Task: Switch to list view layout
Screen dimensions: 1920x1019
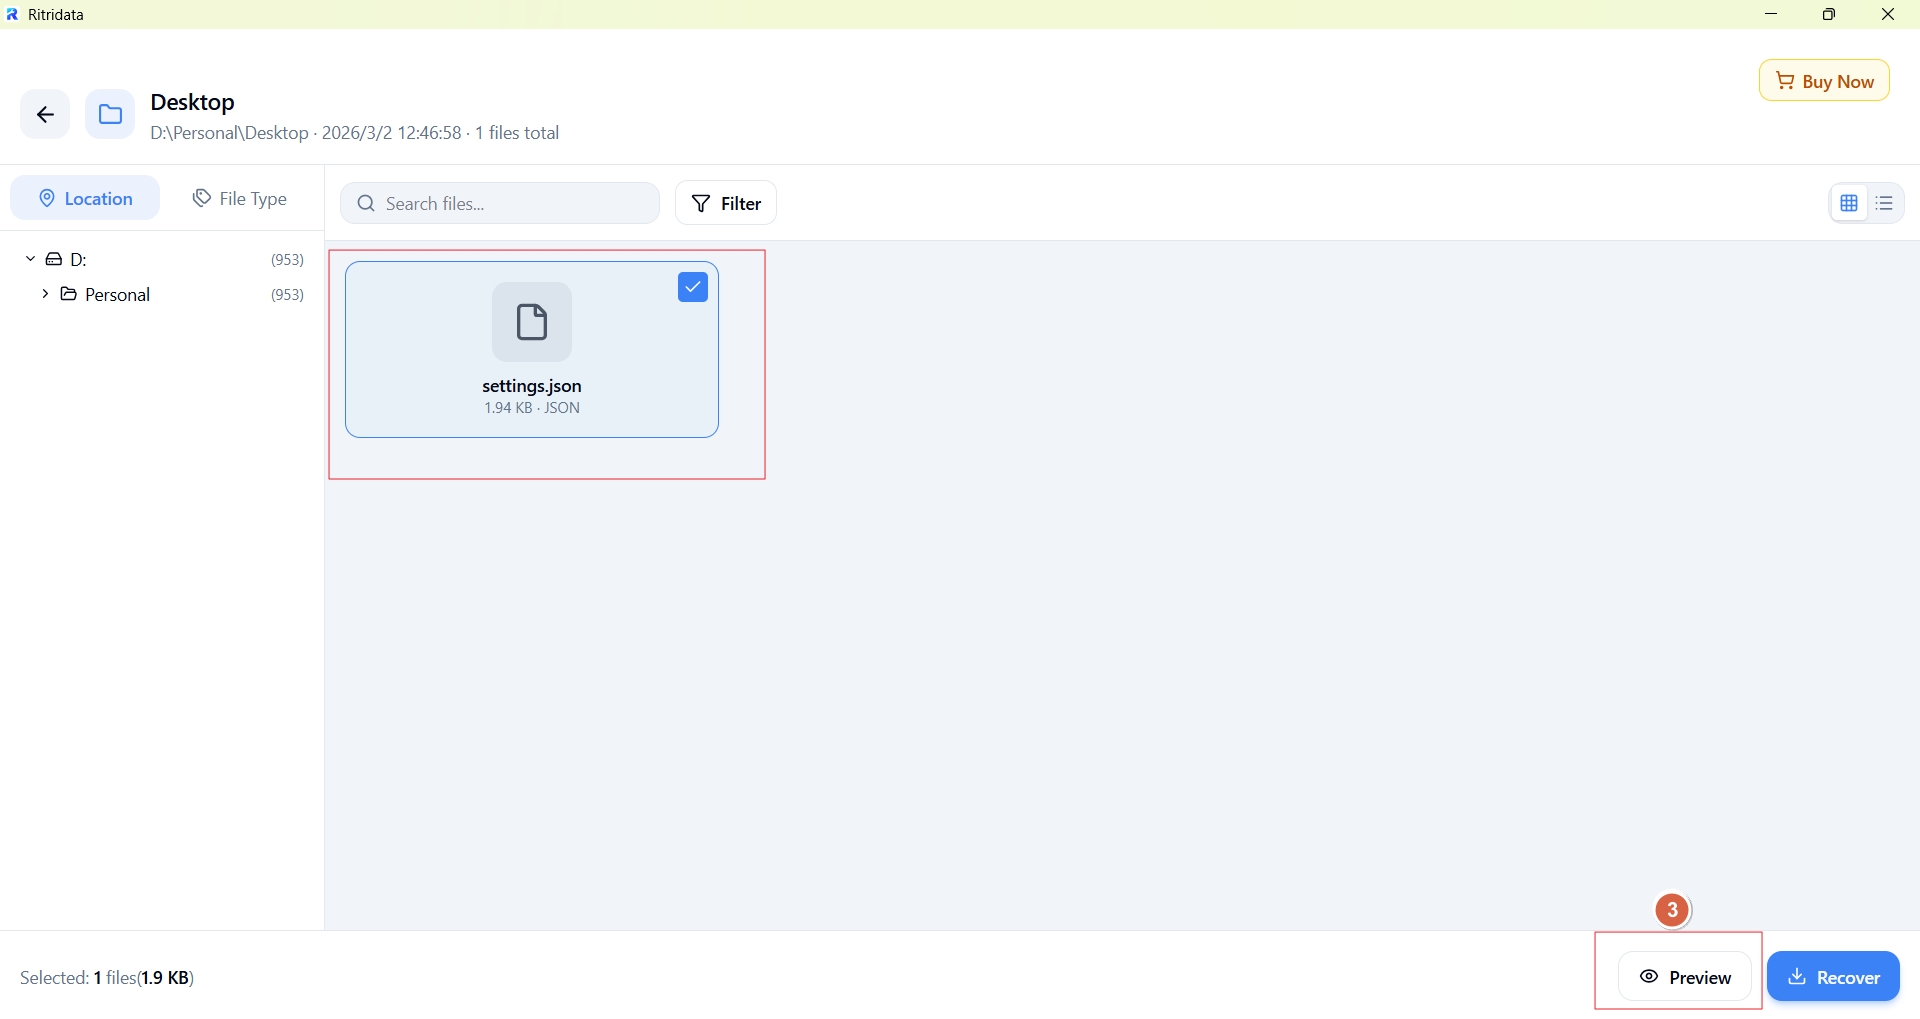Action: 1886,204
